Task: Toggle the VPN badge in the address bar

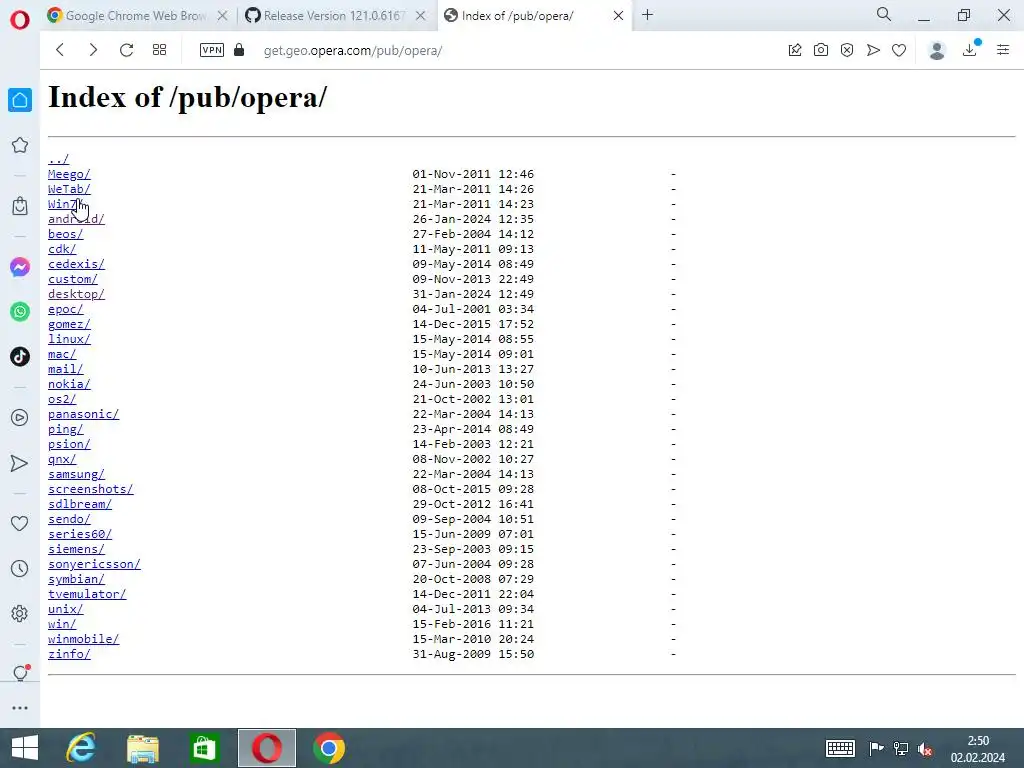Action: pos(212,50)
